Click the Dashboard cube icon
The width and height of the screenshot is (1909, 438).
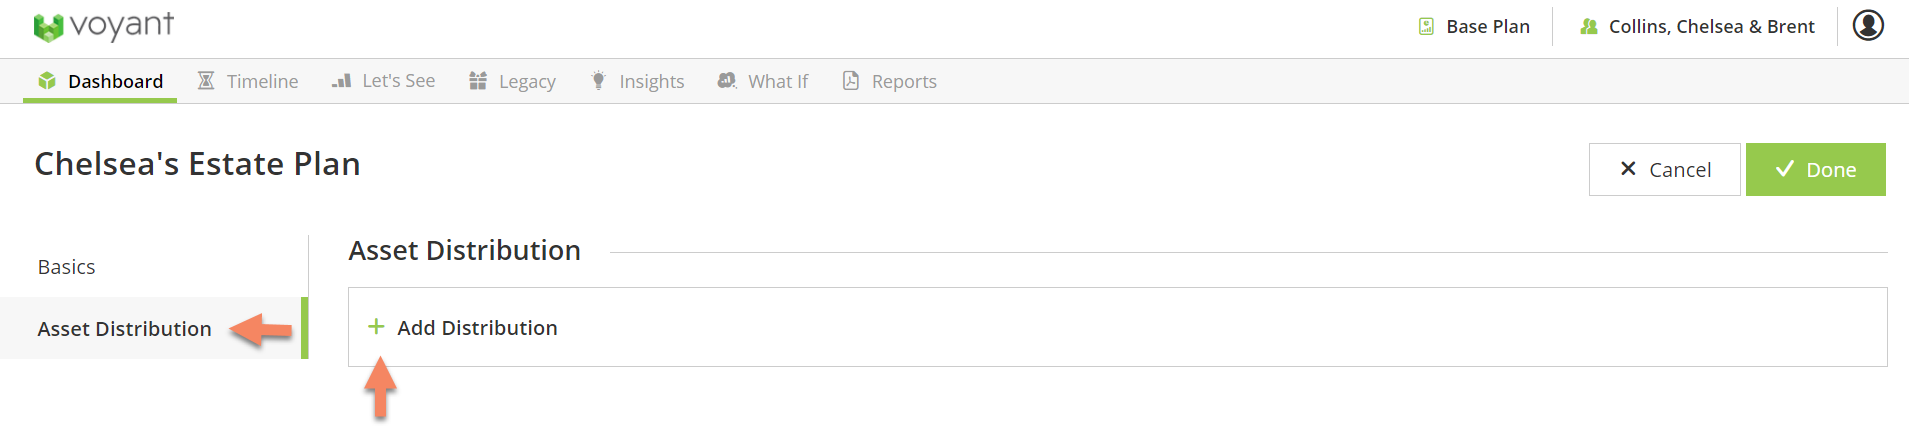pyautogui.click(x=47, y=81)
